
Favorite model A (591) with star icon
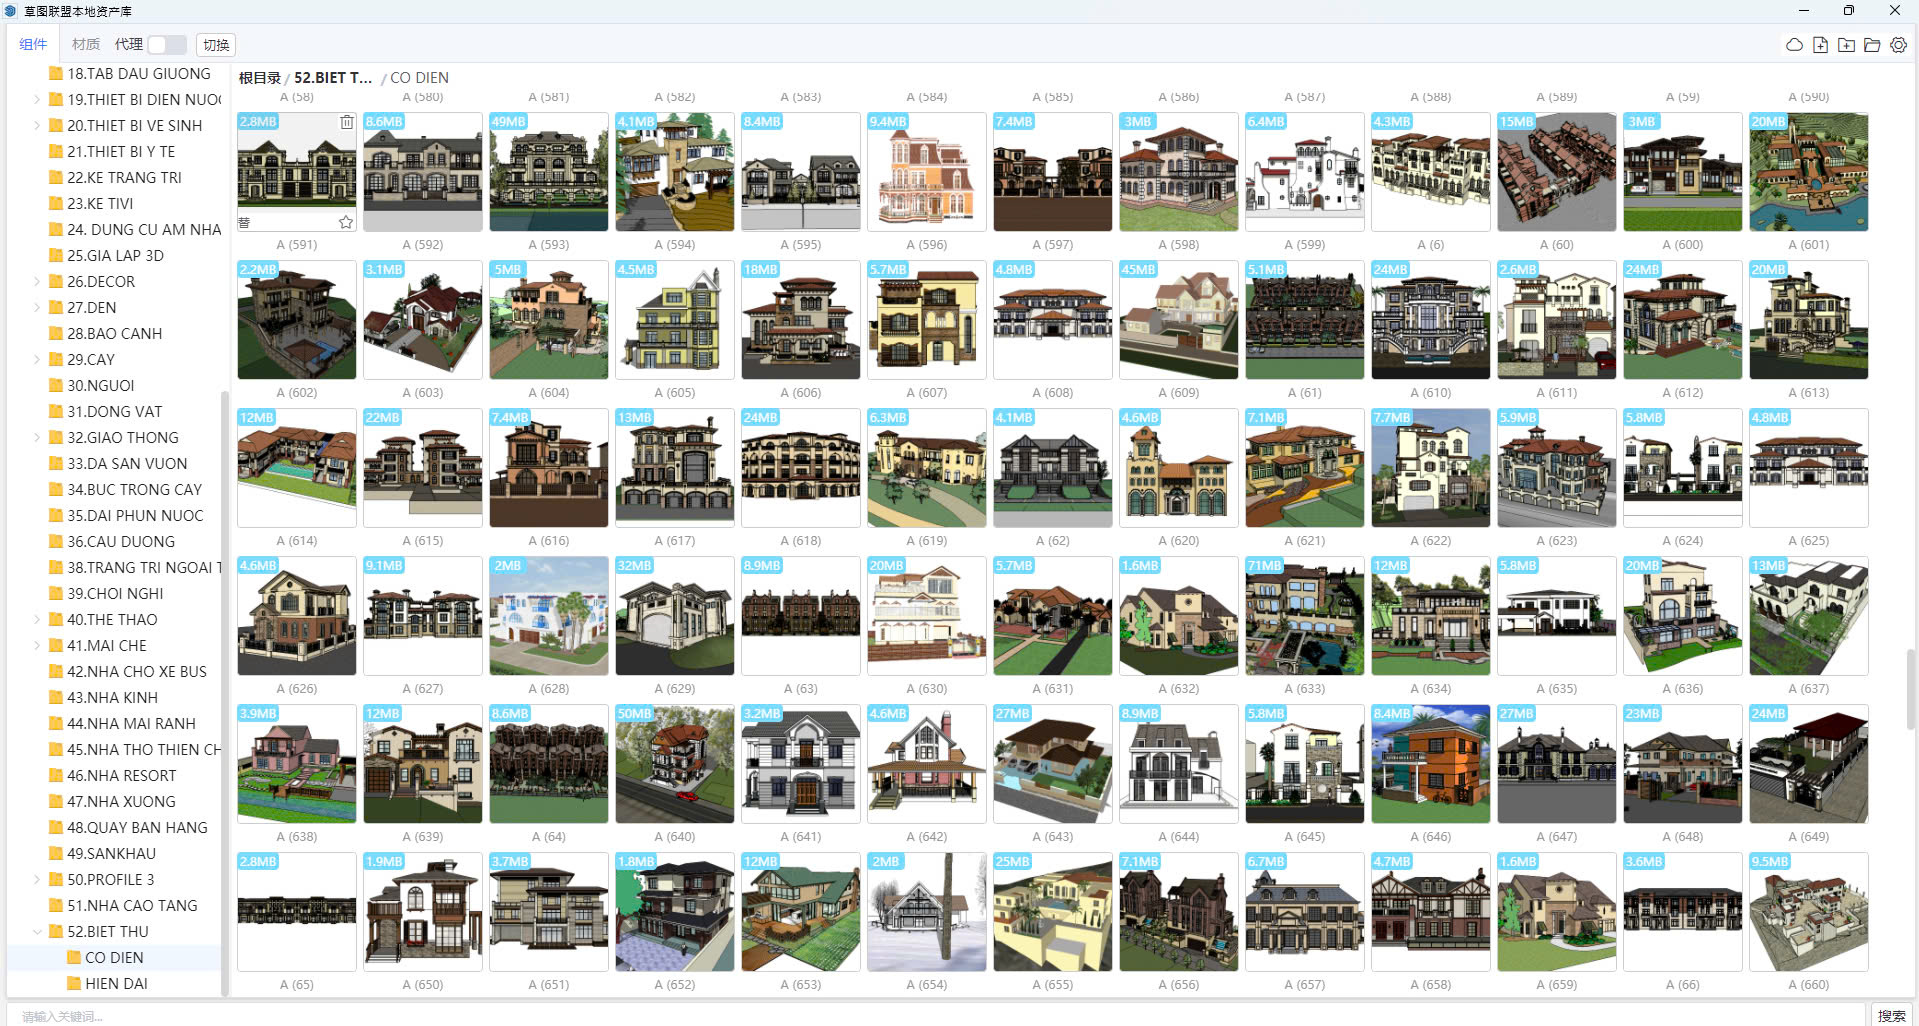[346, 222]
